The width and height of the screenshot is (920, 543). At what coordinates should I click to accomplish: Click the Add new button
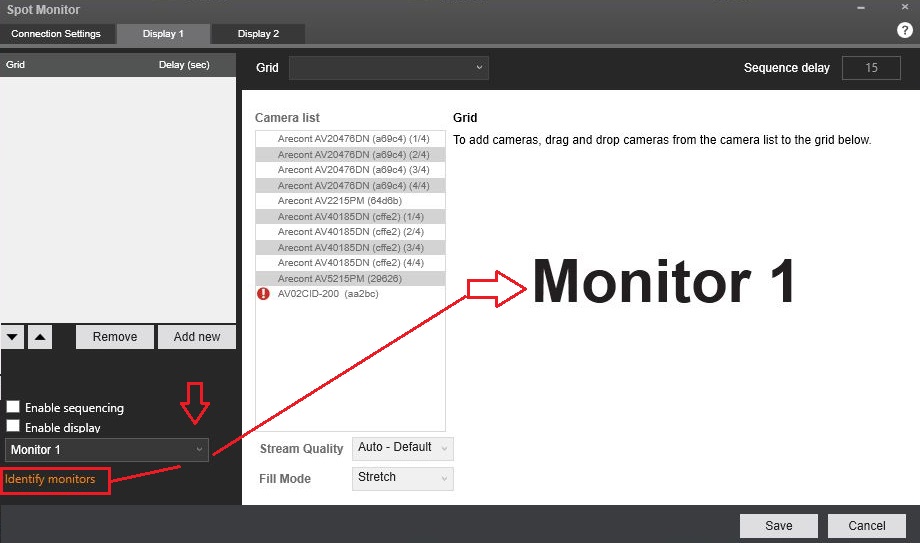[197, 337]
